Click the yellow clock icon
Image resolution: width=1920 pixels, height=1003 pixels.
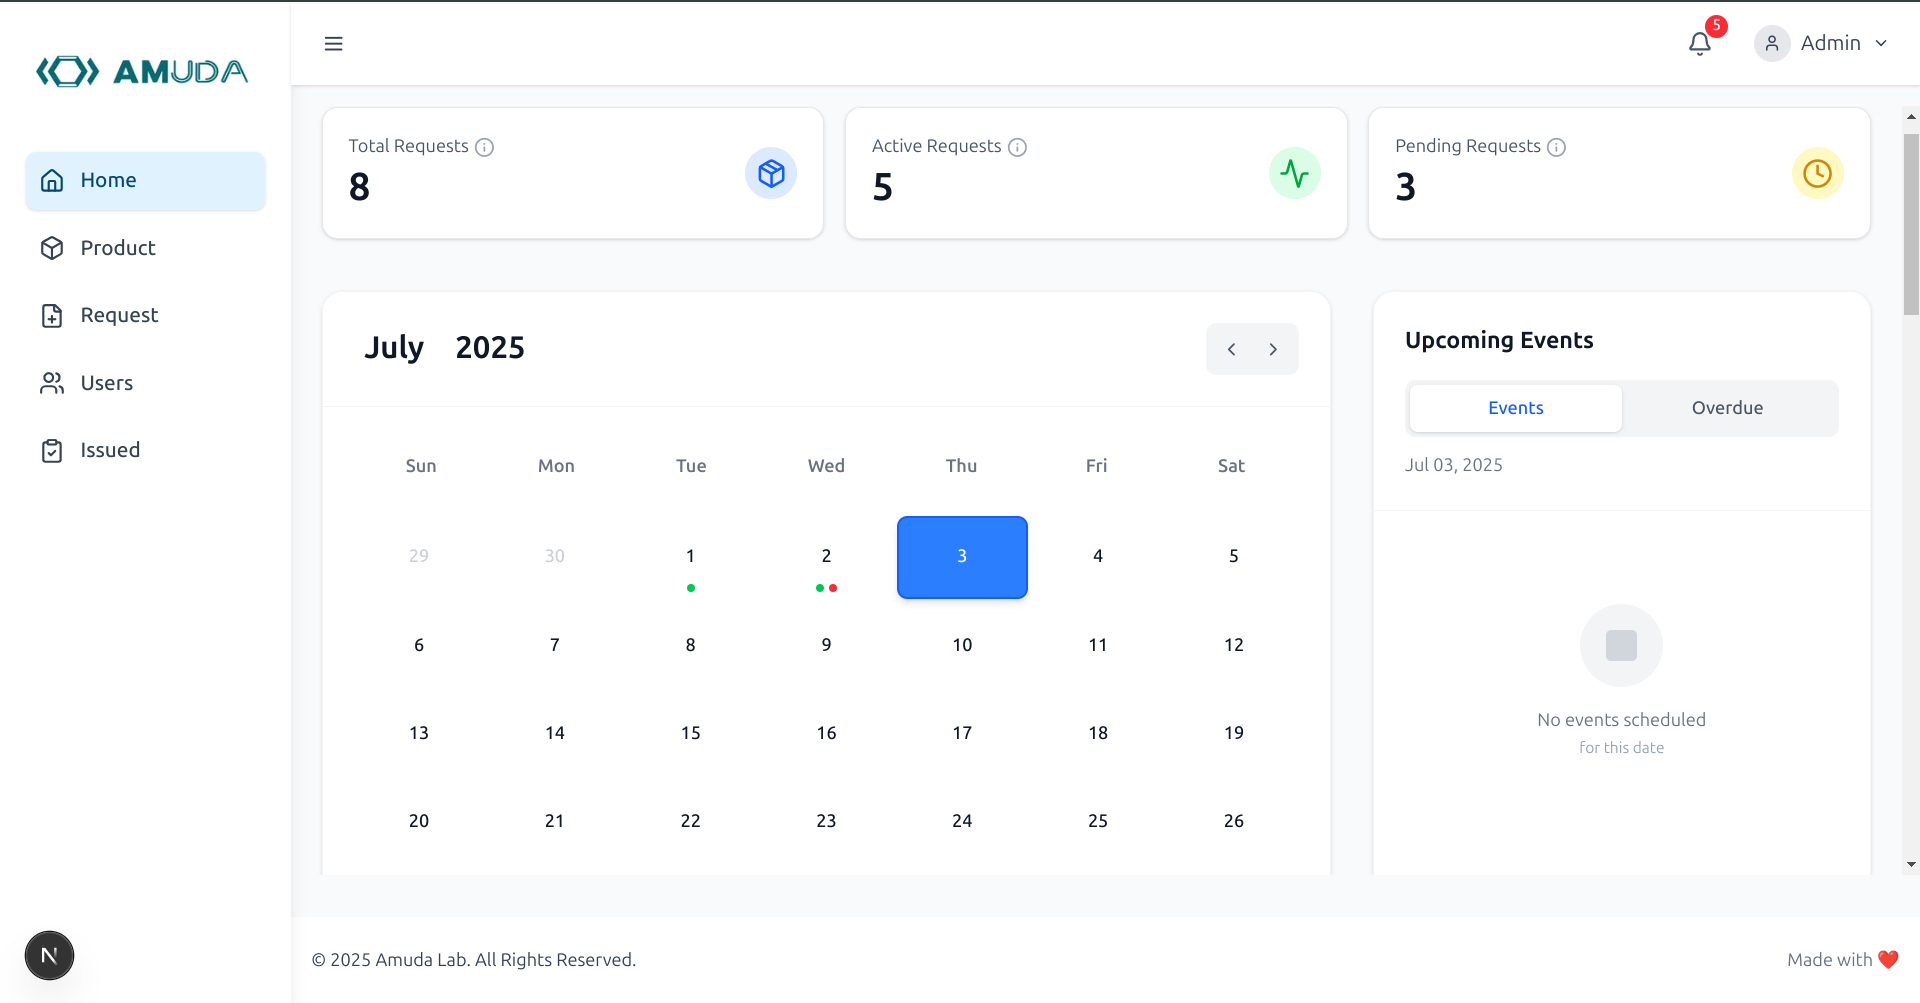1817,174
